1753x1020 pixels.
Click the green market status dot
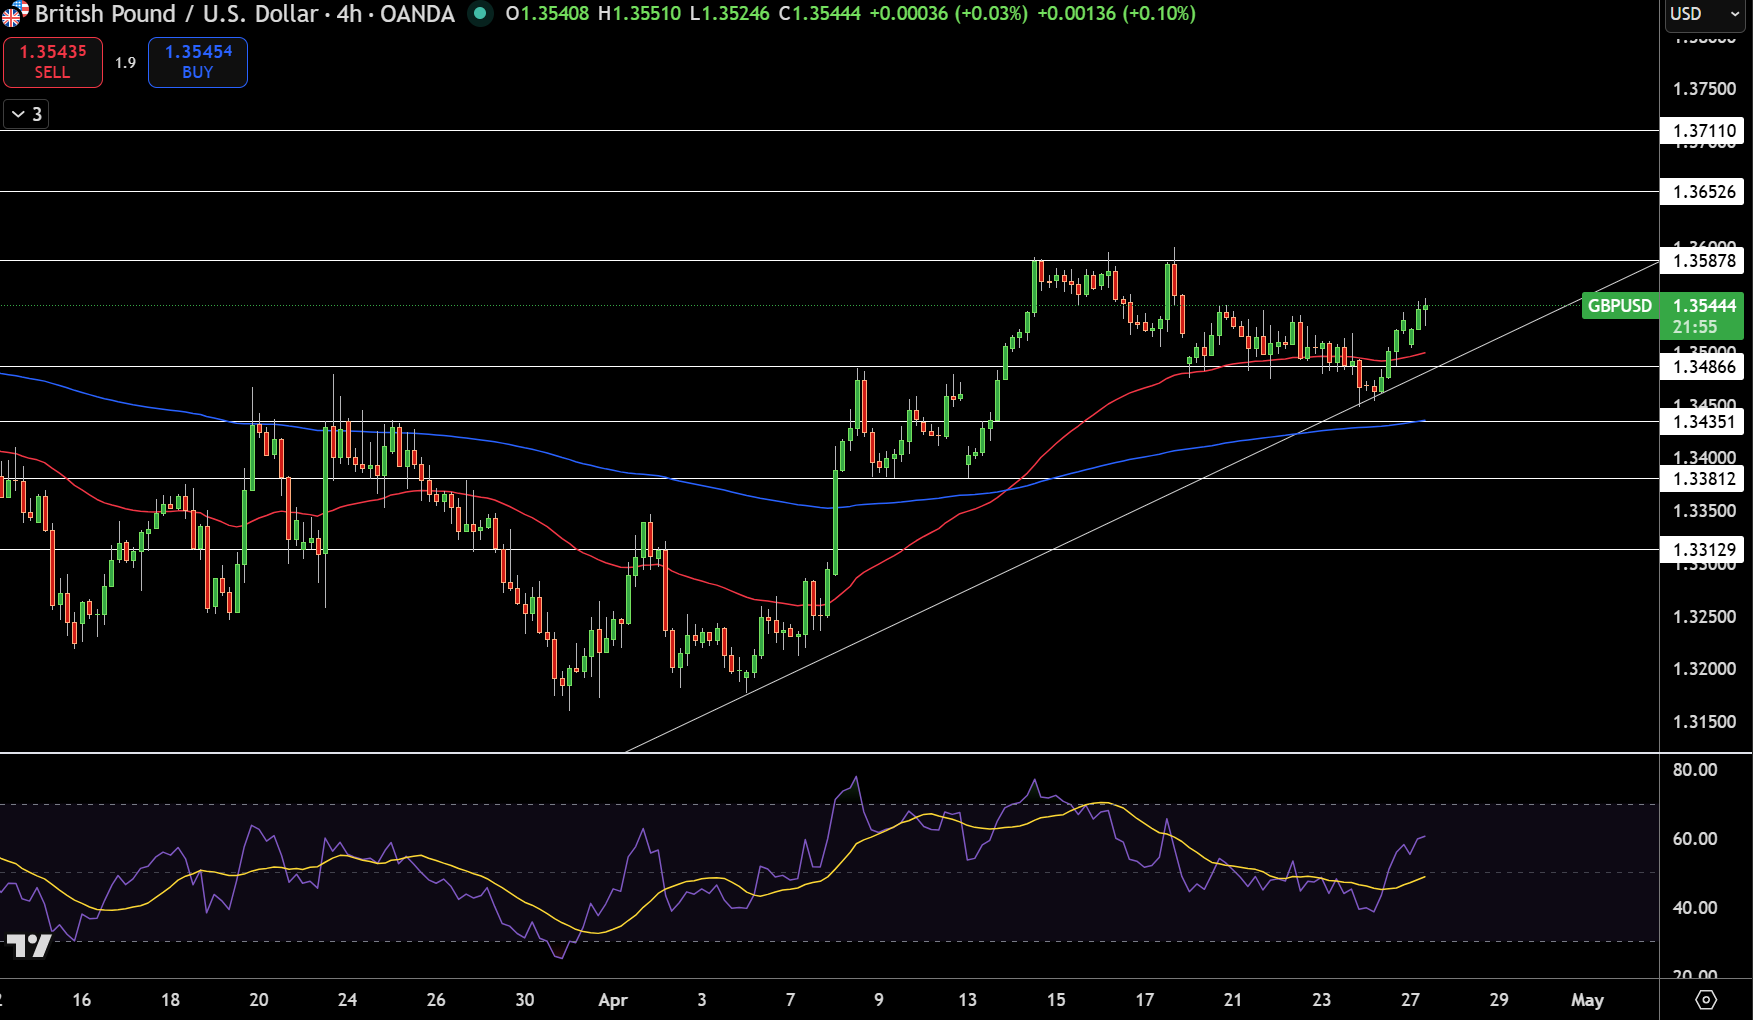[x=480, y=14]
